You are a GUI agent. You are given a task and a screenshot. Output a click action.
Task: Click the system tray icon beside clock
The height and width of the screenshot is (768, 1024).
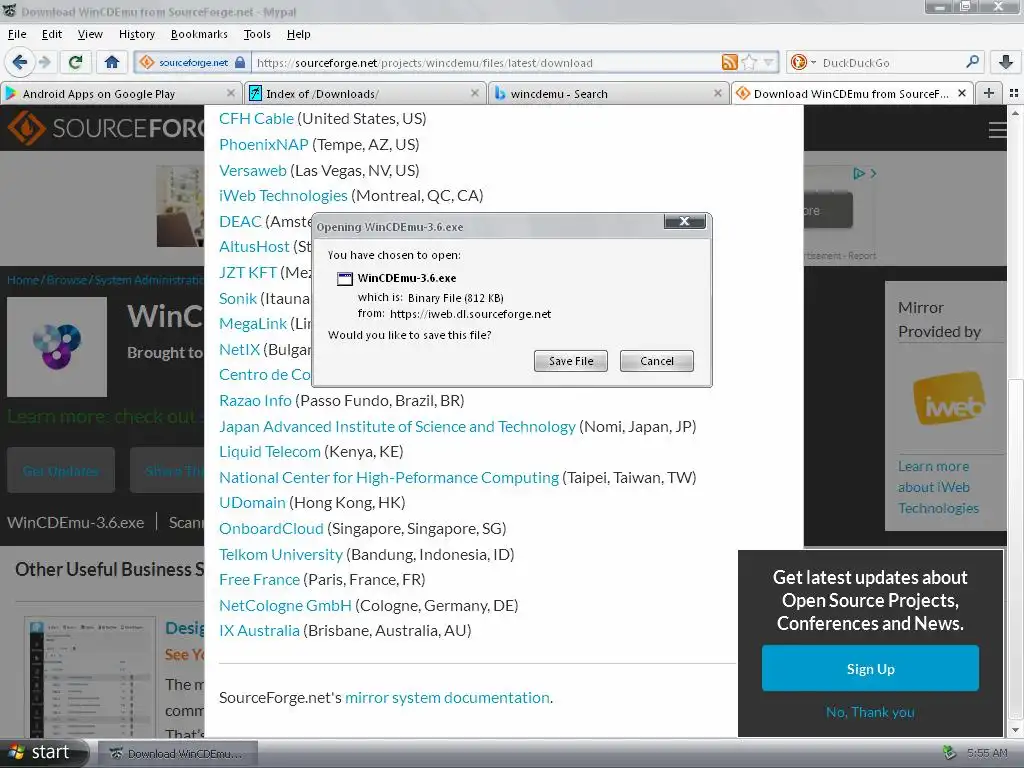pyautogui.click(x=950, y=753)
